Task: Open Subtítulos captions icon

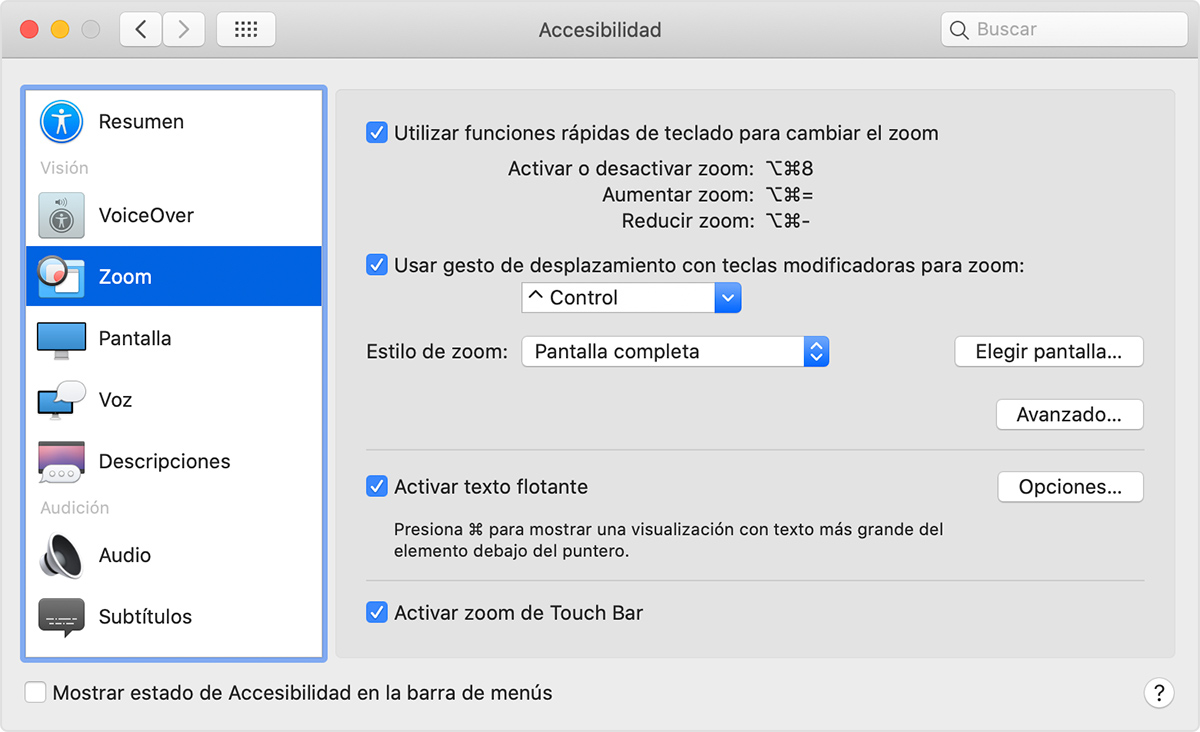Action: tap(60, 616)
